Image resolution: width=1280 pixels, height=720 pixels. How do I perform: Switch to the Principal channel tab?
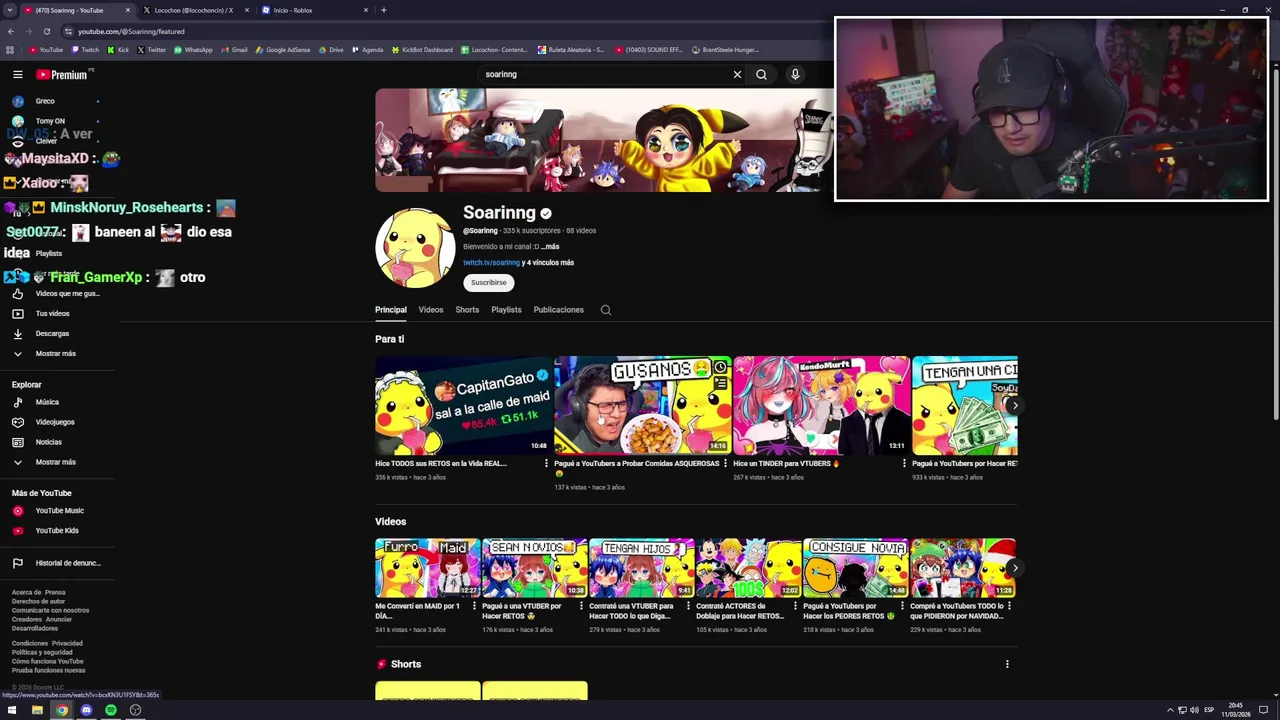(x=391, y=310)
